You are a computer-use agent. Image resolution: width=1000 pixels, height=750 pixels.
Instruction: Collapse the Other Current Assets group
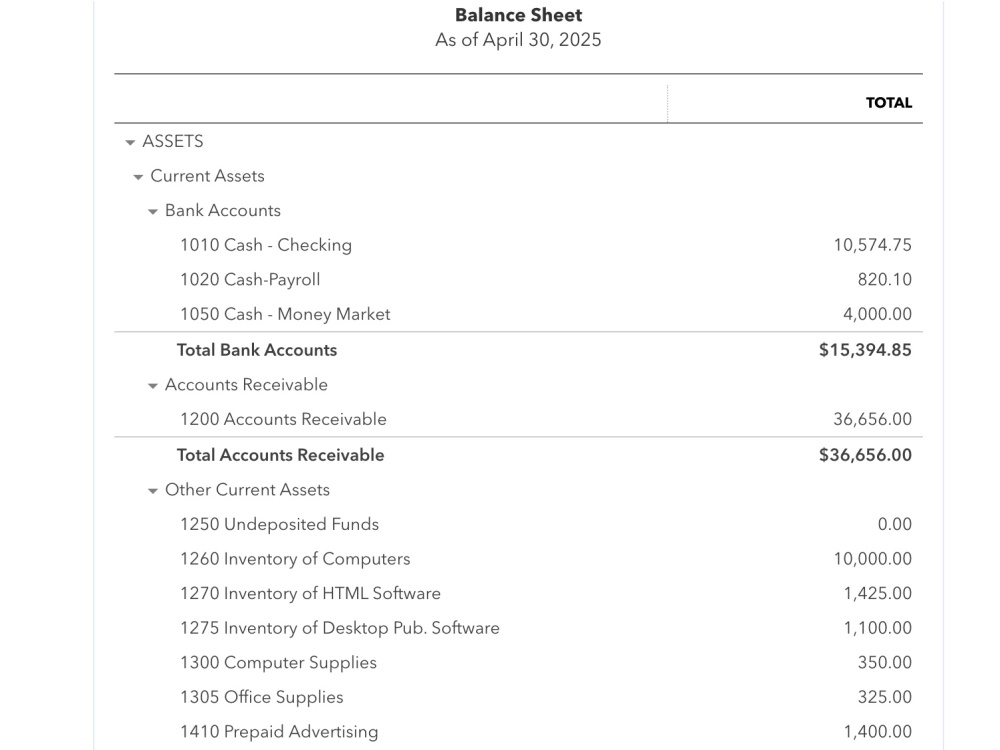click(152, 491)
